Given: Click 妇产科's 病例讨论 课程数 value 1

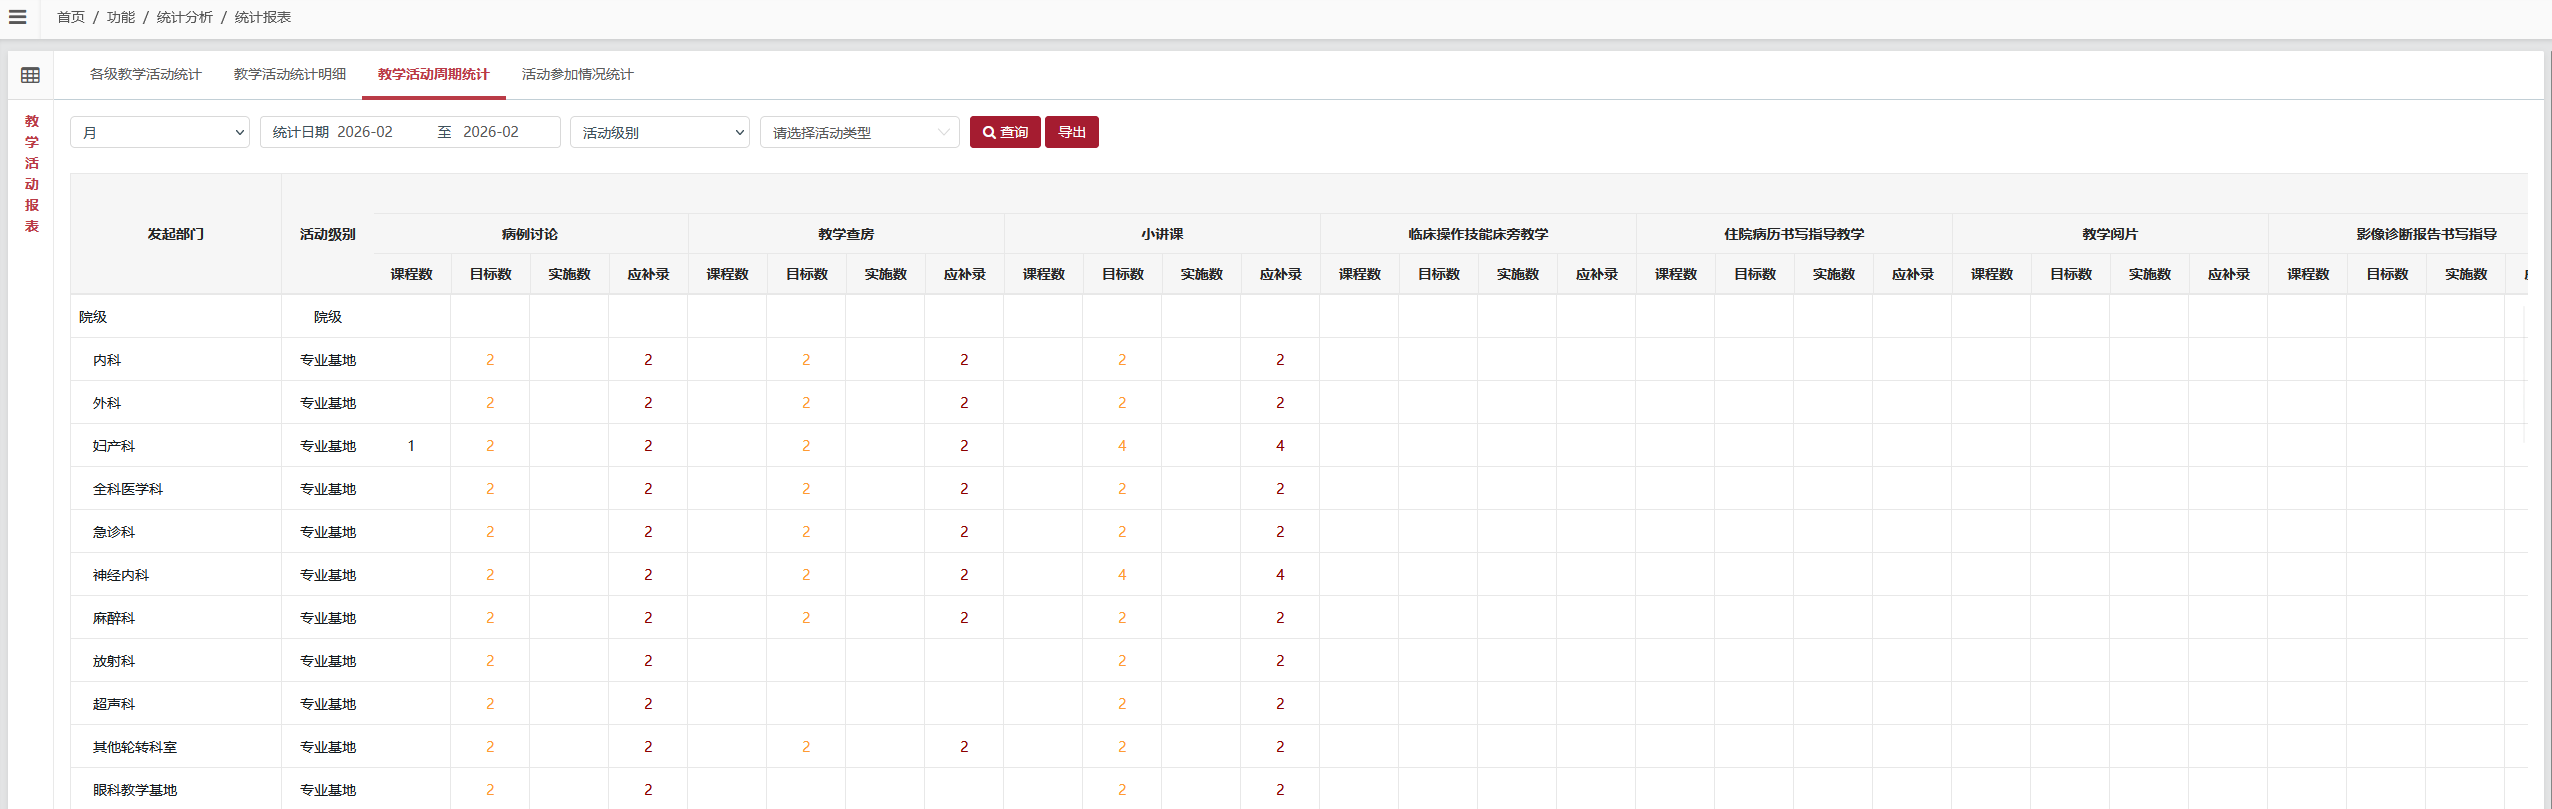Looking at the screenshot, I should (411, 446).
